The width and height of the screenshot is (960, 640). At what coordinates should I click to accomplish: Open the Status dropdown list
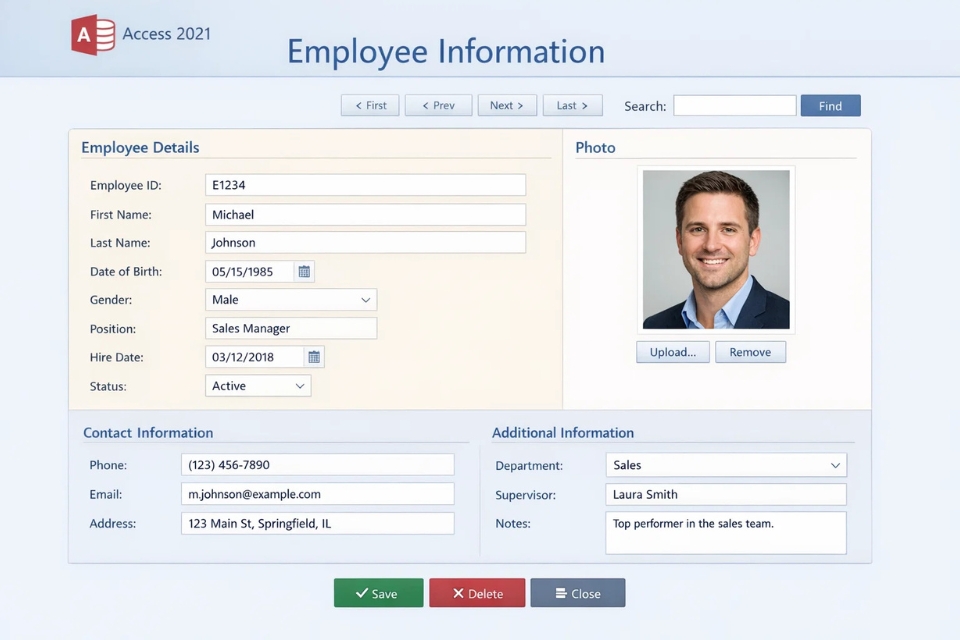299,386
